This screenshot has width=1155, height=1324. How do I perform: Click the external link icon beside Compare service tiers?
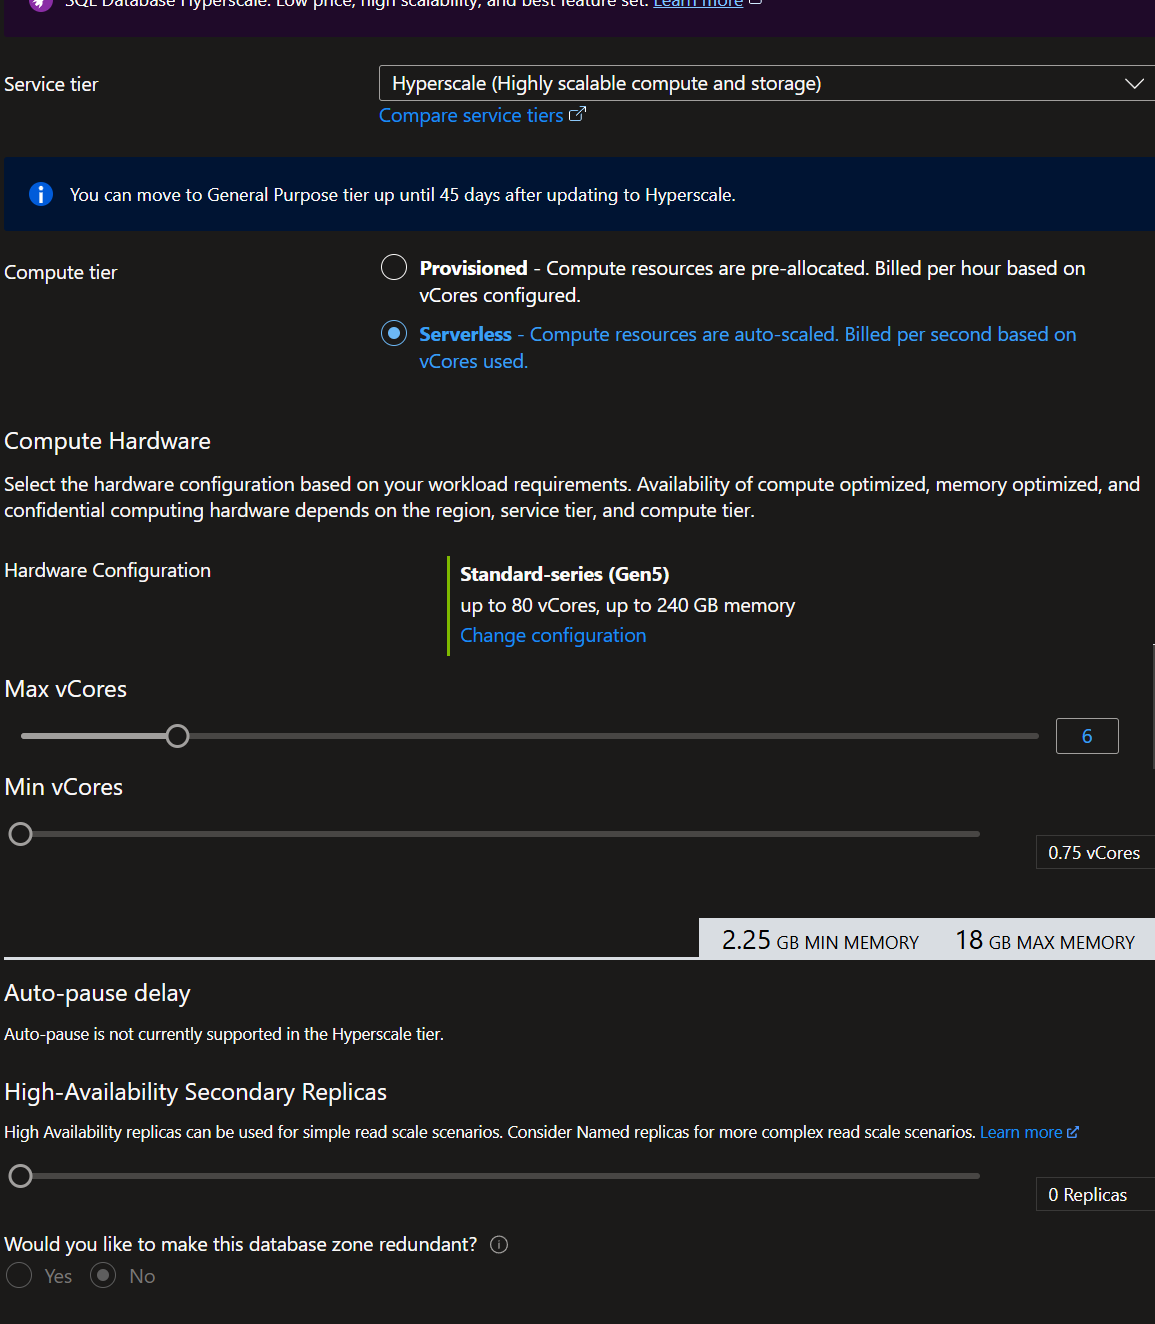[x=577, y=114]
